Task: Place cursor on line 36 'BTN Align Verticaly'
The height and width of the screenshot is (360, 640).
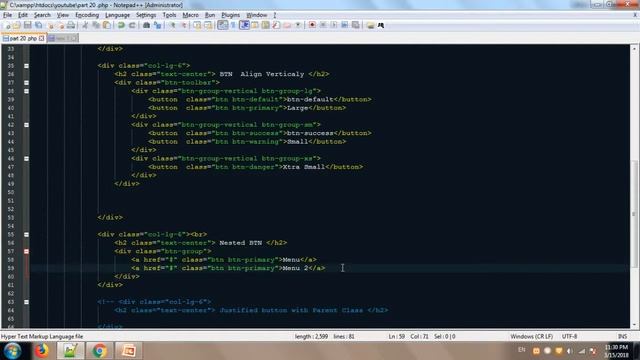Action: [x=262, y=74]
